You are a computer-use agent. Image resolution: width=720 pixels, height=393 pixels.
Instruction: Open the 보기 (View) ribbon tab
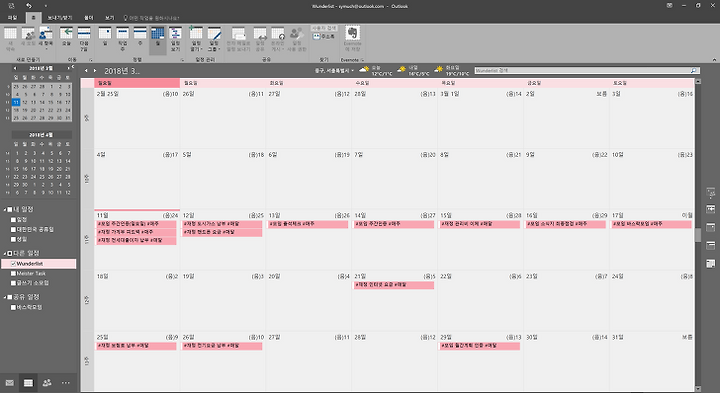tap(109, 18)
